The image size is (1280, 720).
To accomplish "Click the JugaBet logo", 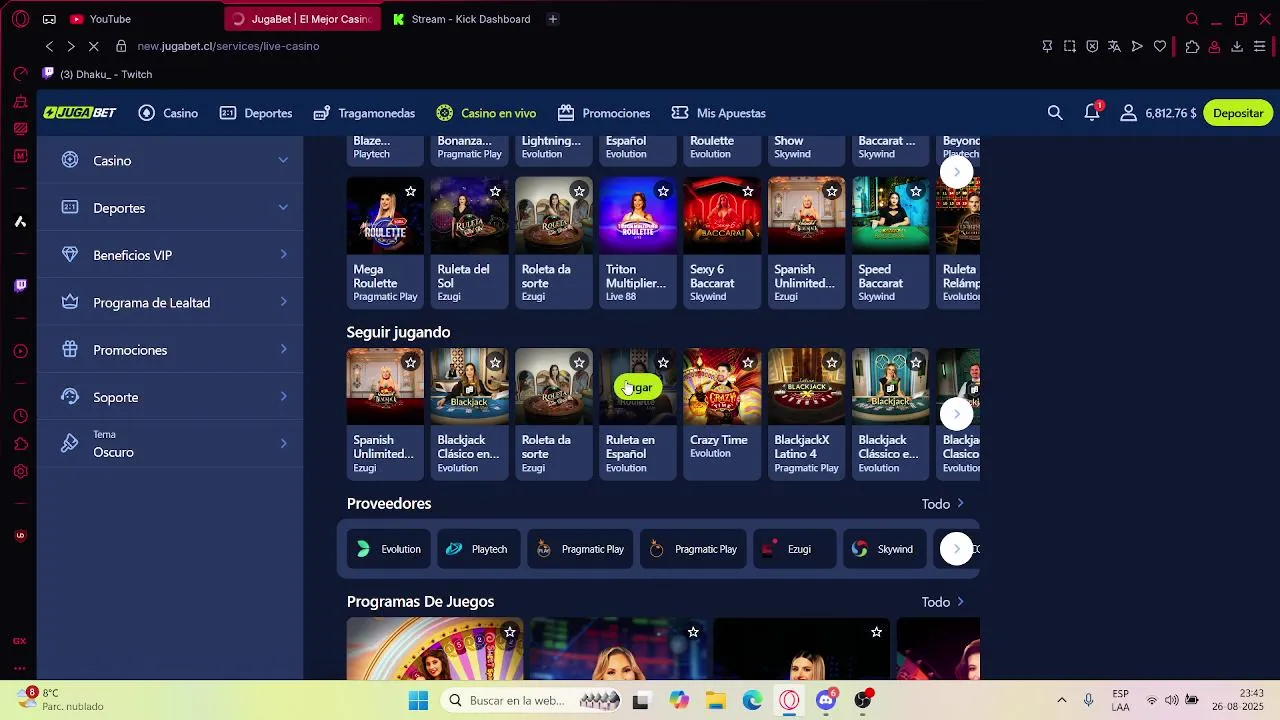I will point(80,113).
